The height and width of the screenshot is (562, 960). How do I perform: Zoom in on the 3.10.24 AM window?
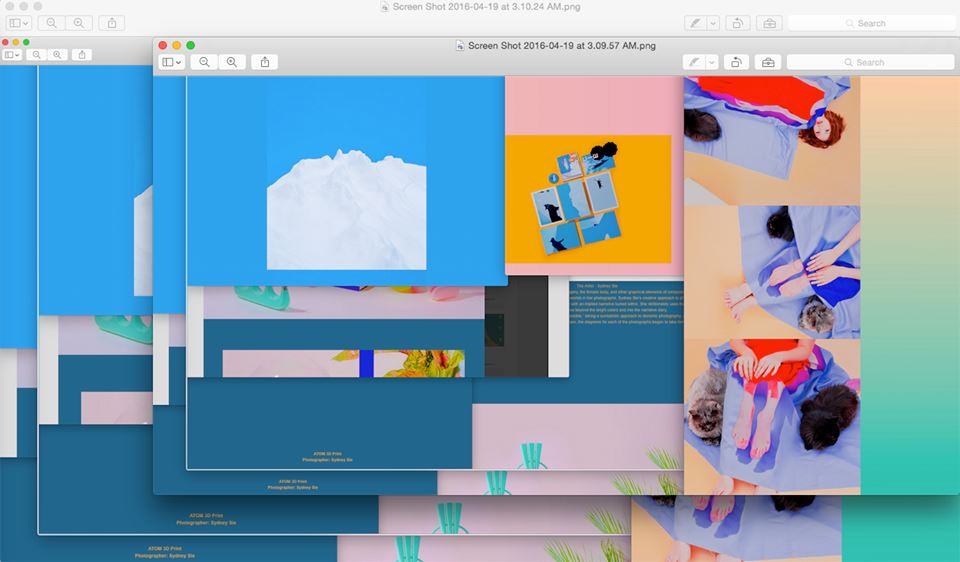tap(79, 23)
